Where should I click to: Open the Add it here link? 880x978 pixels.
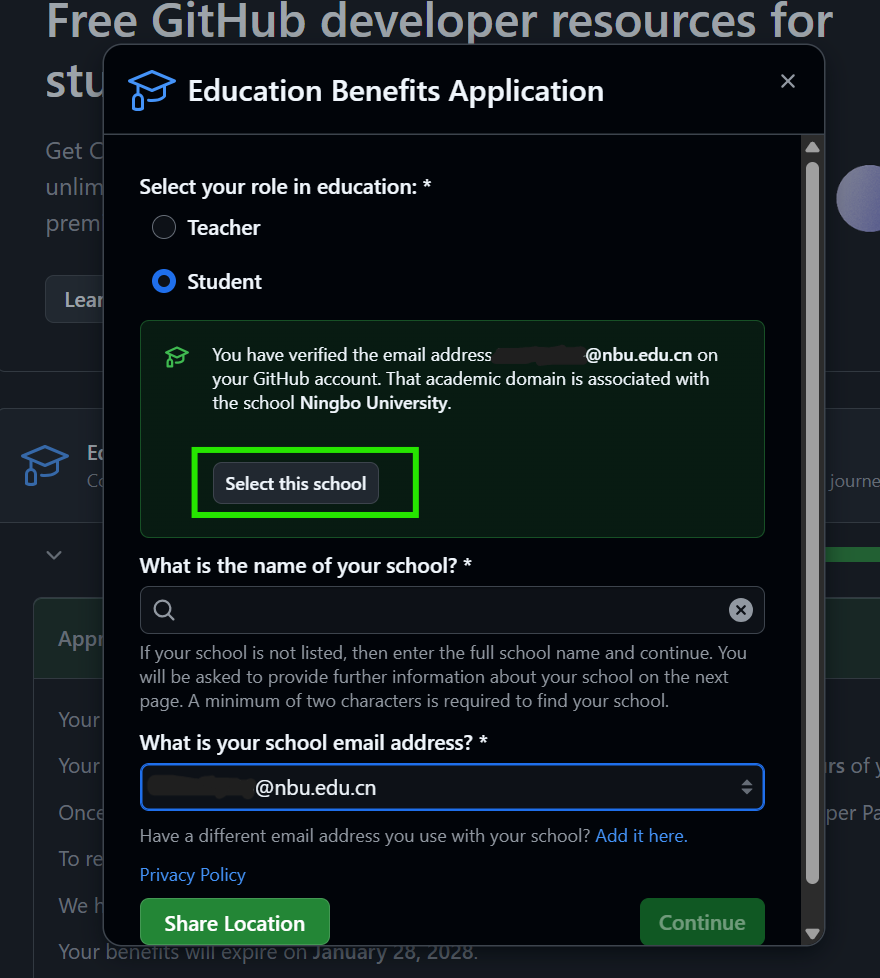(641, 835)
